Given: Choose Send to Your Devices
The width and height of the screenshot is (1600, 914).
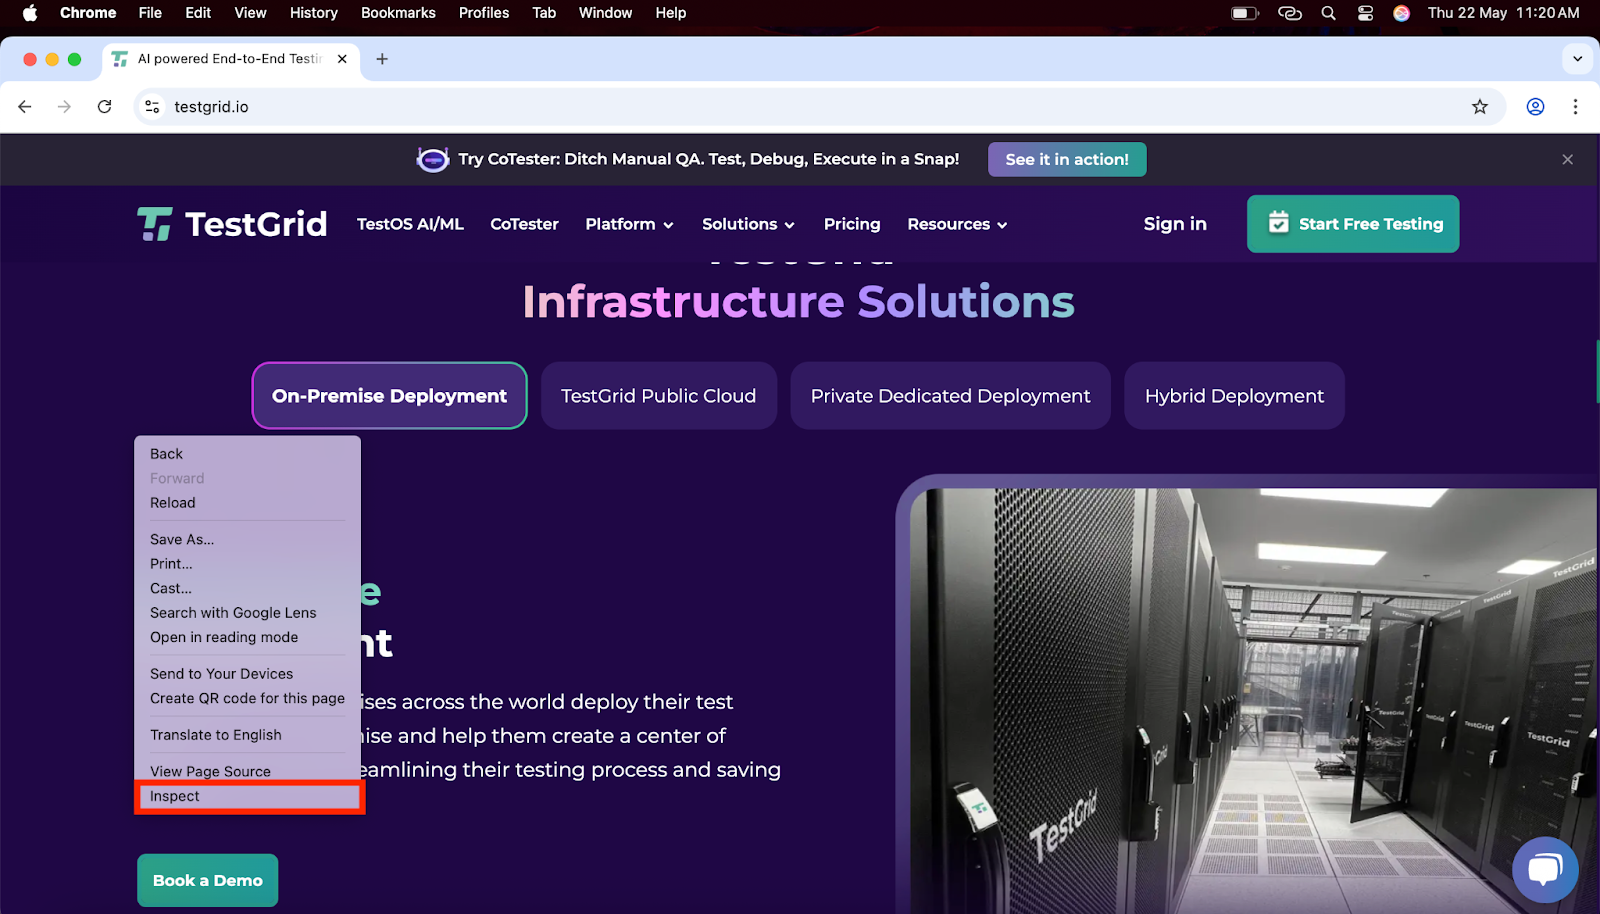Looking at the screenshot, I should [248, 674].
